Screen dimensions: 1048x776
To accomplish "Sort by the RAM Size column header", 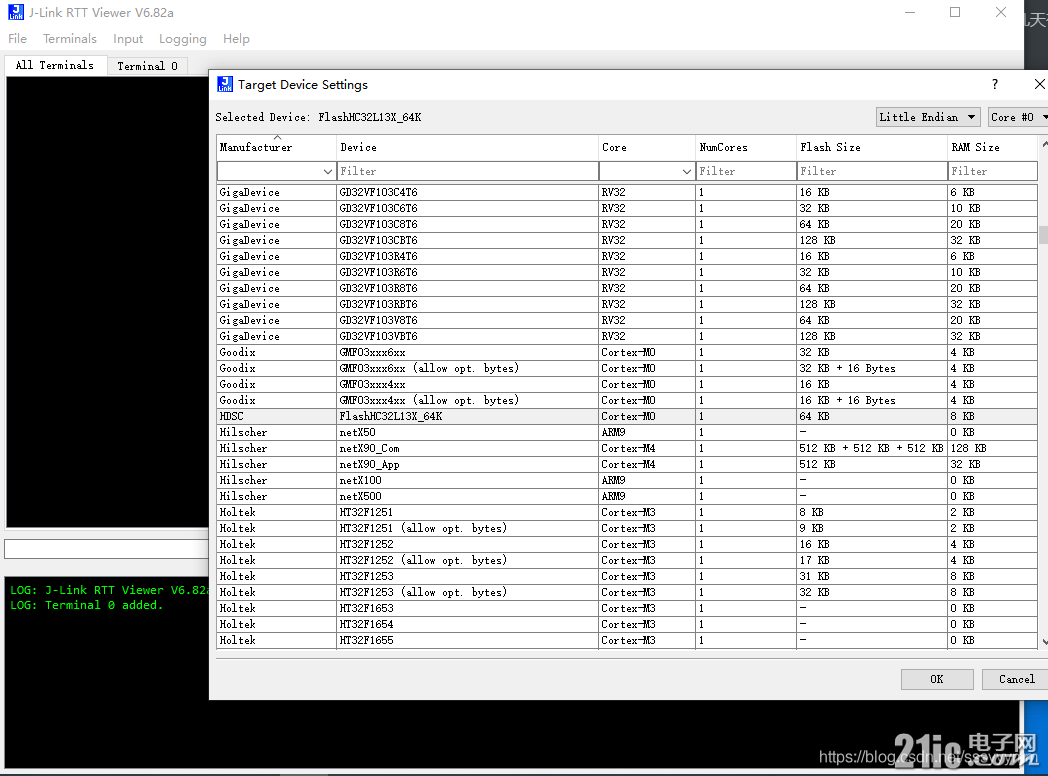I will (x=993, y=147).
